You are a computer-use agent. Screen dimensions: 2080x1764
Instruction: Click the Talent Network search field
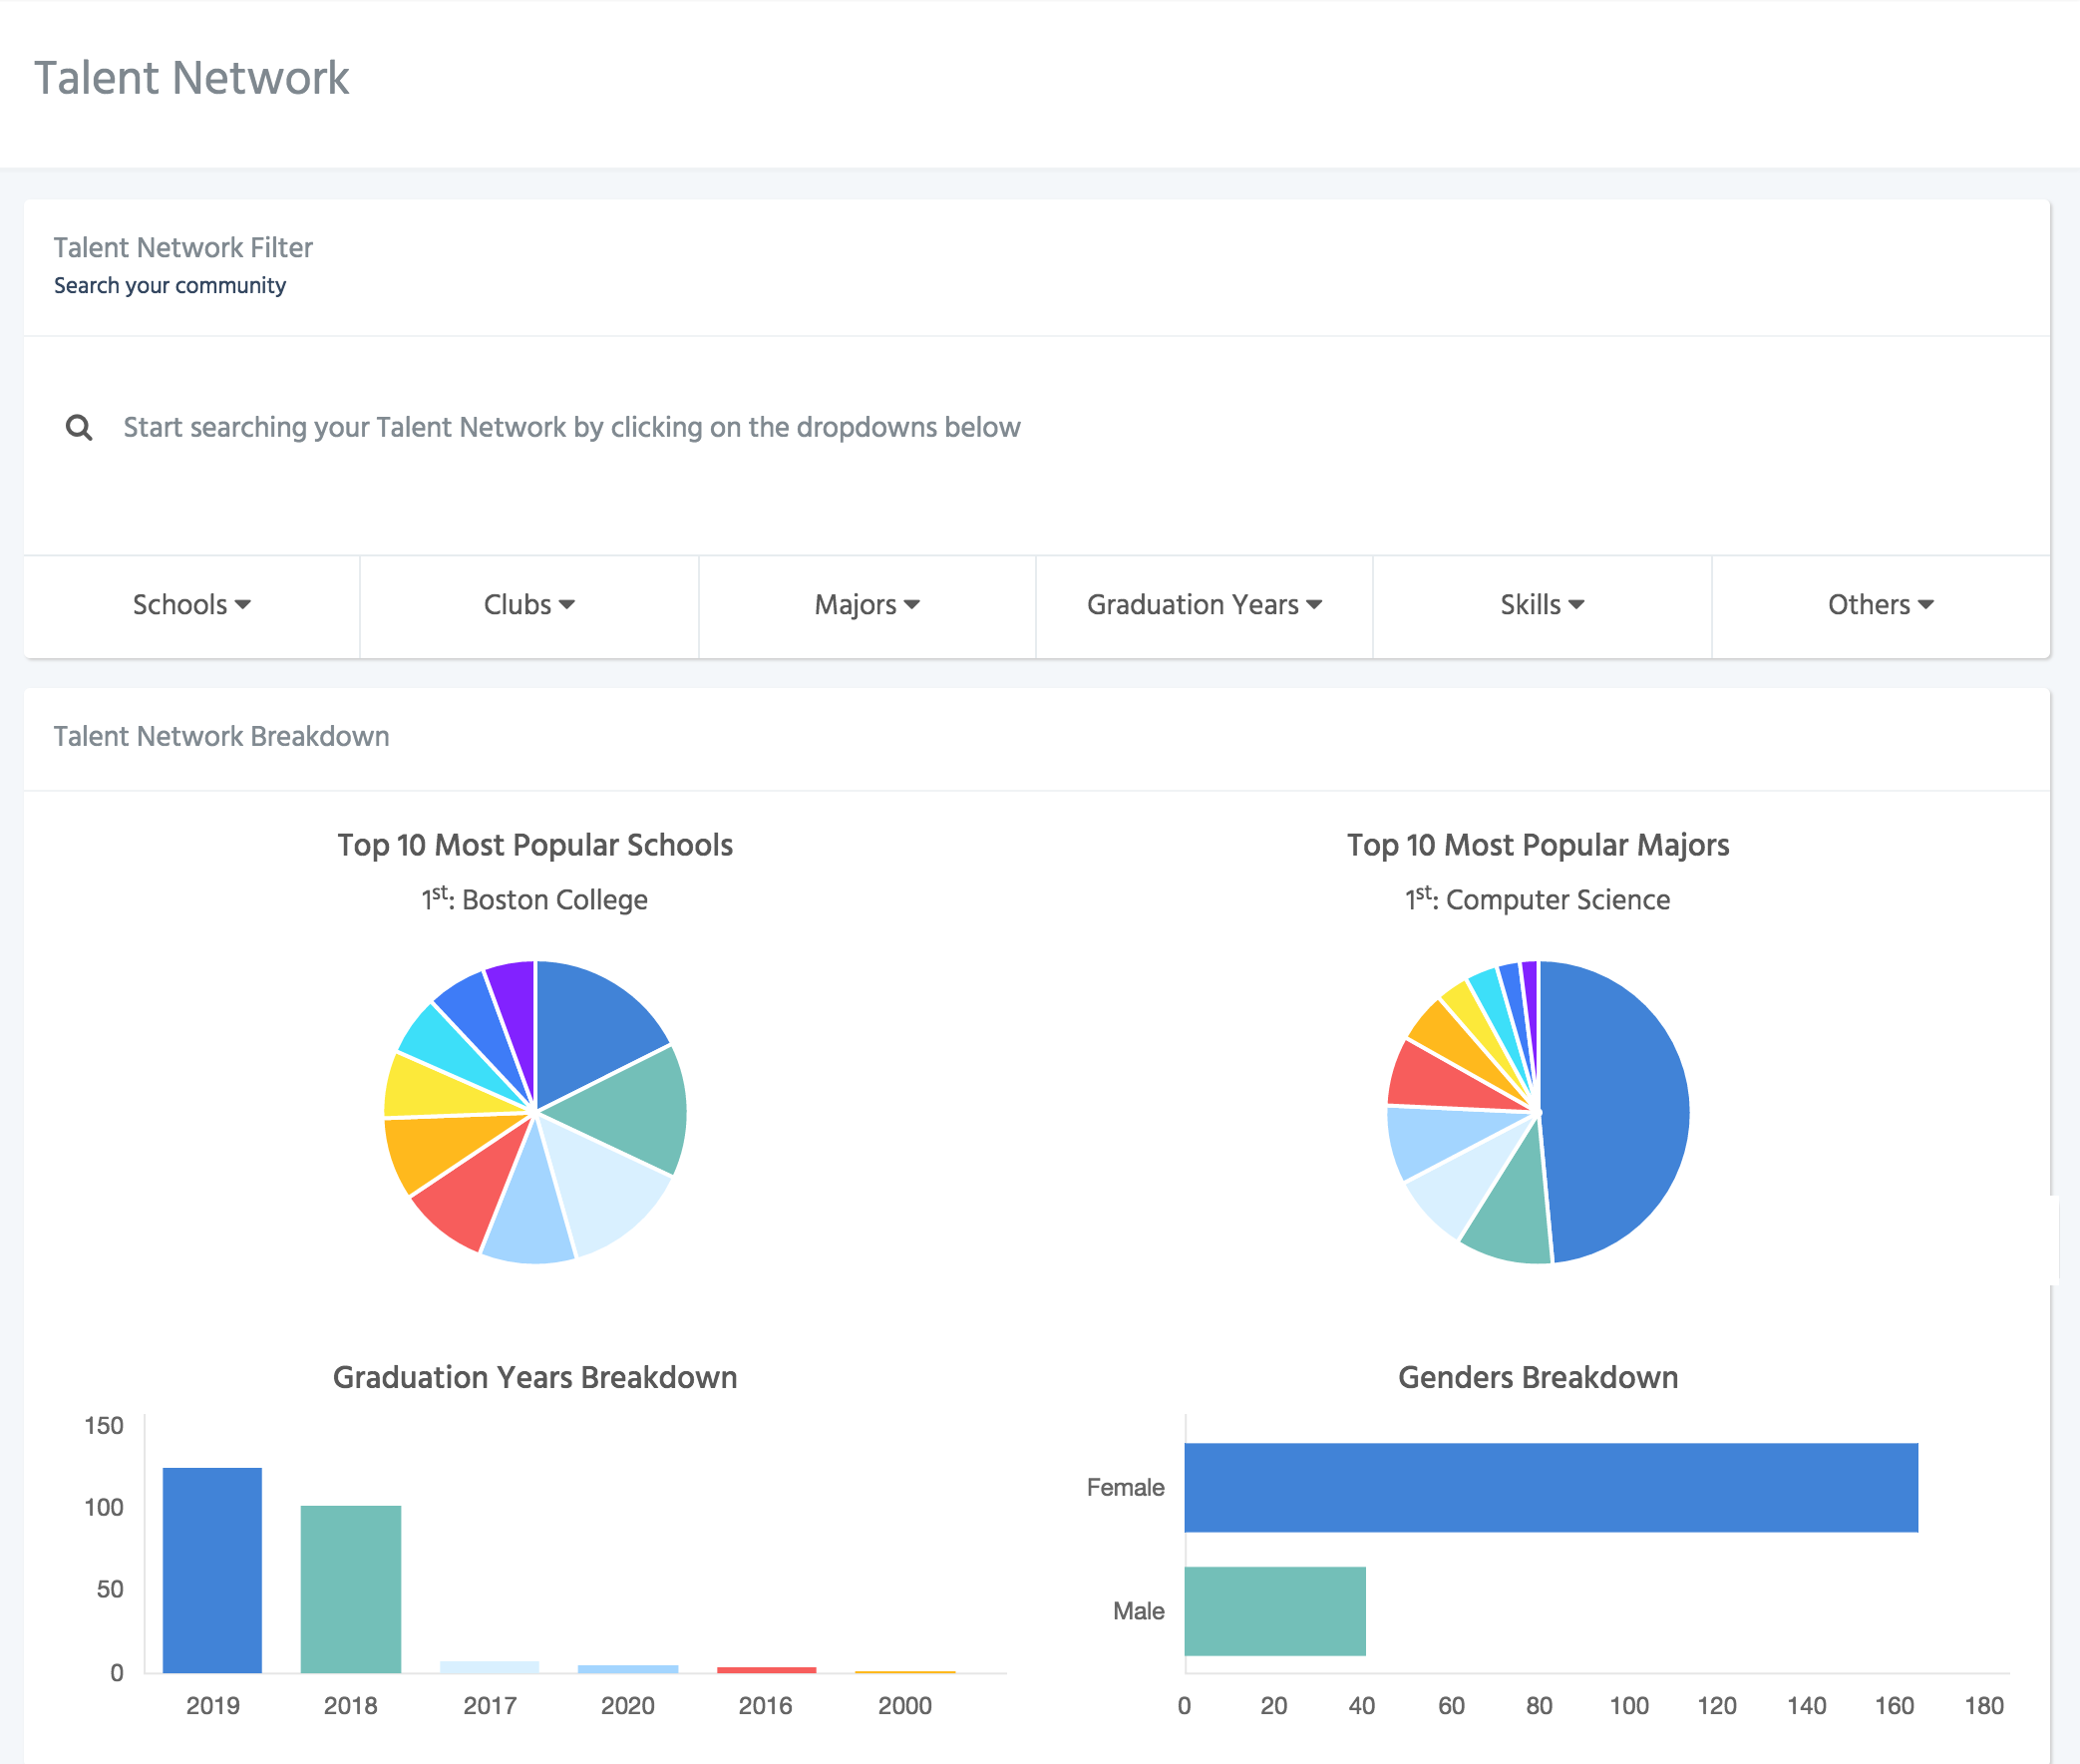(571, 428)
